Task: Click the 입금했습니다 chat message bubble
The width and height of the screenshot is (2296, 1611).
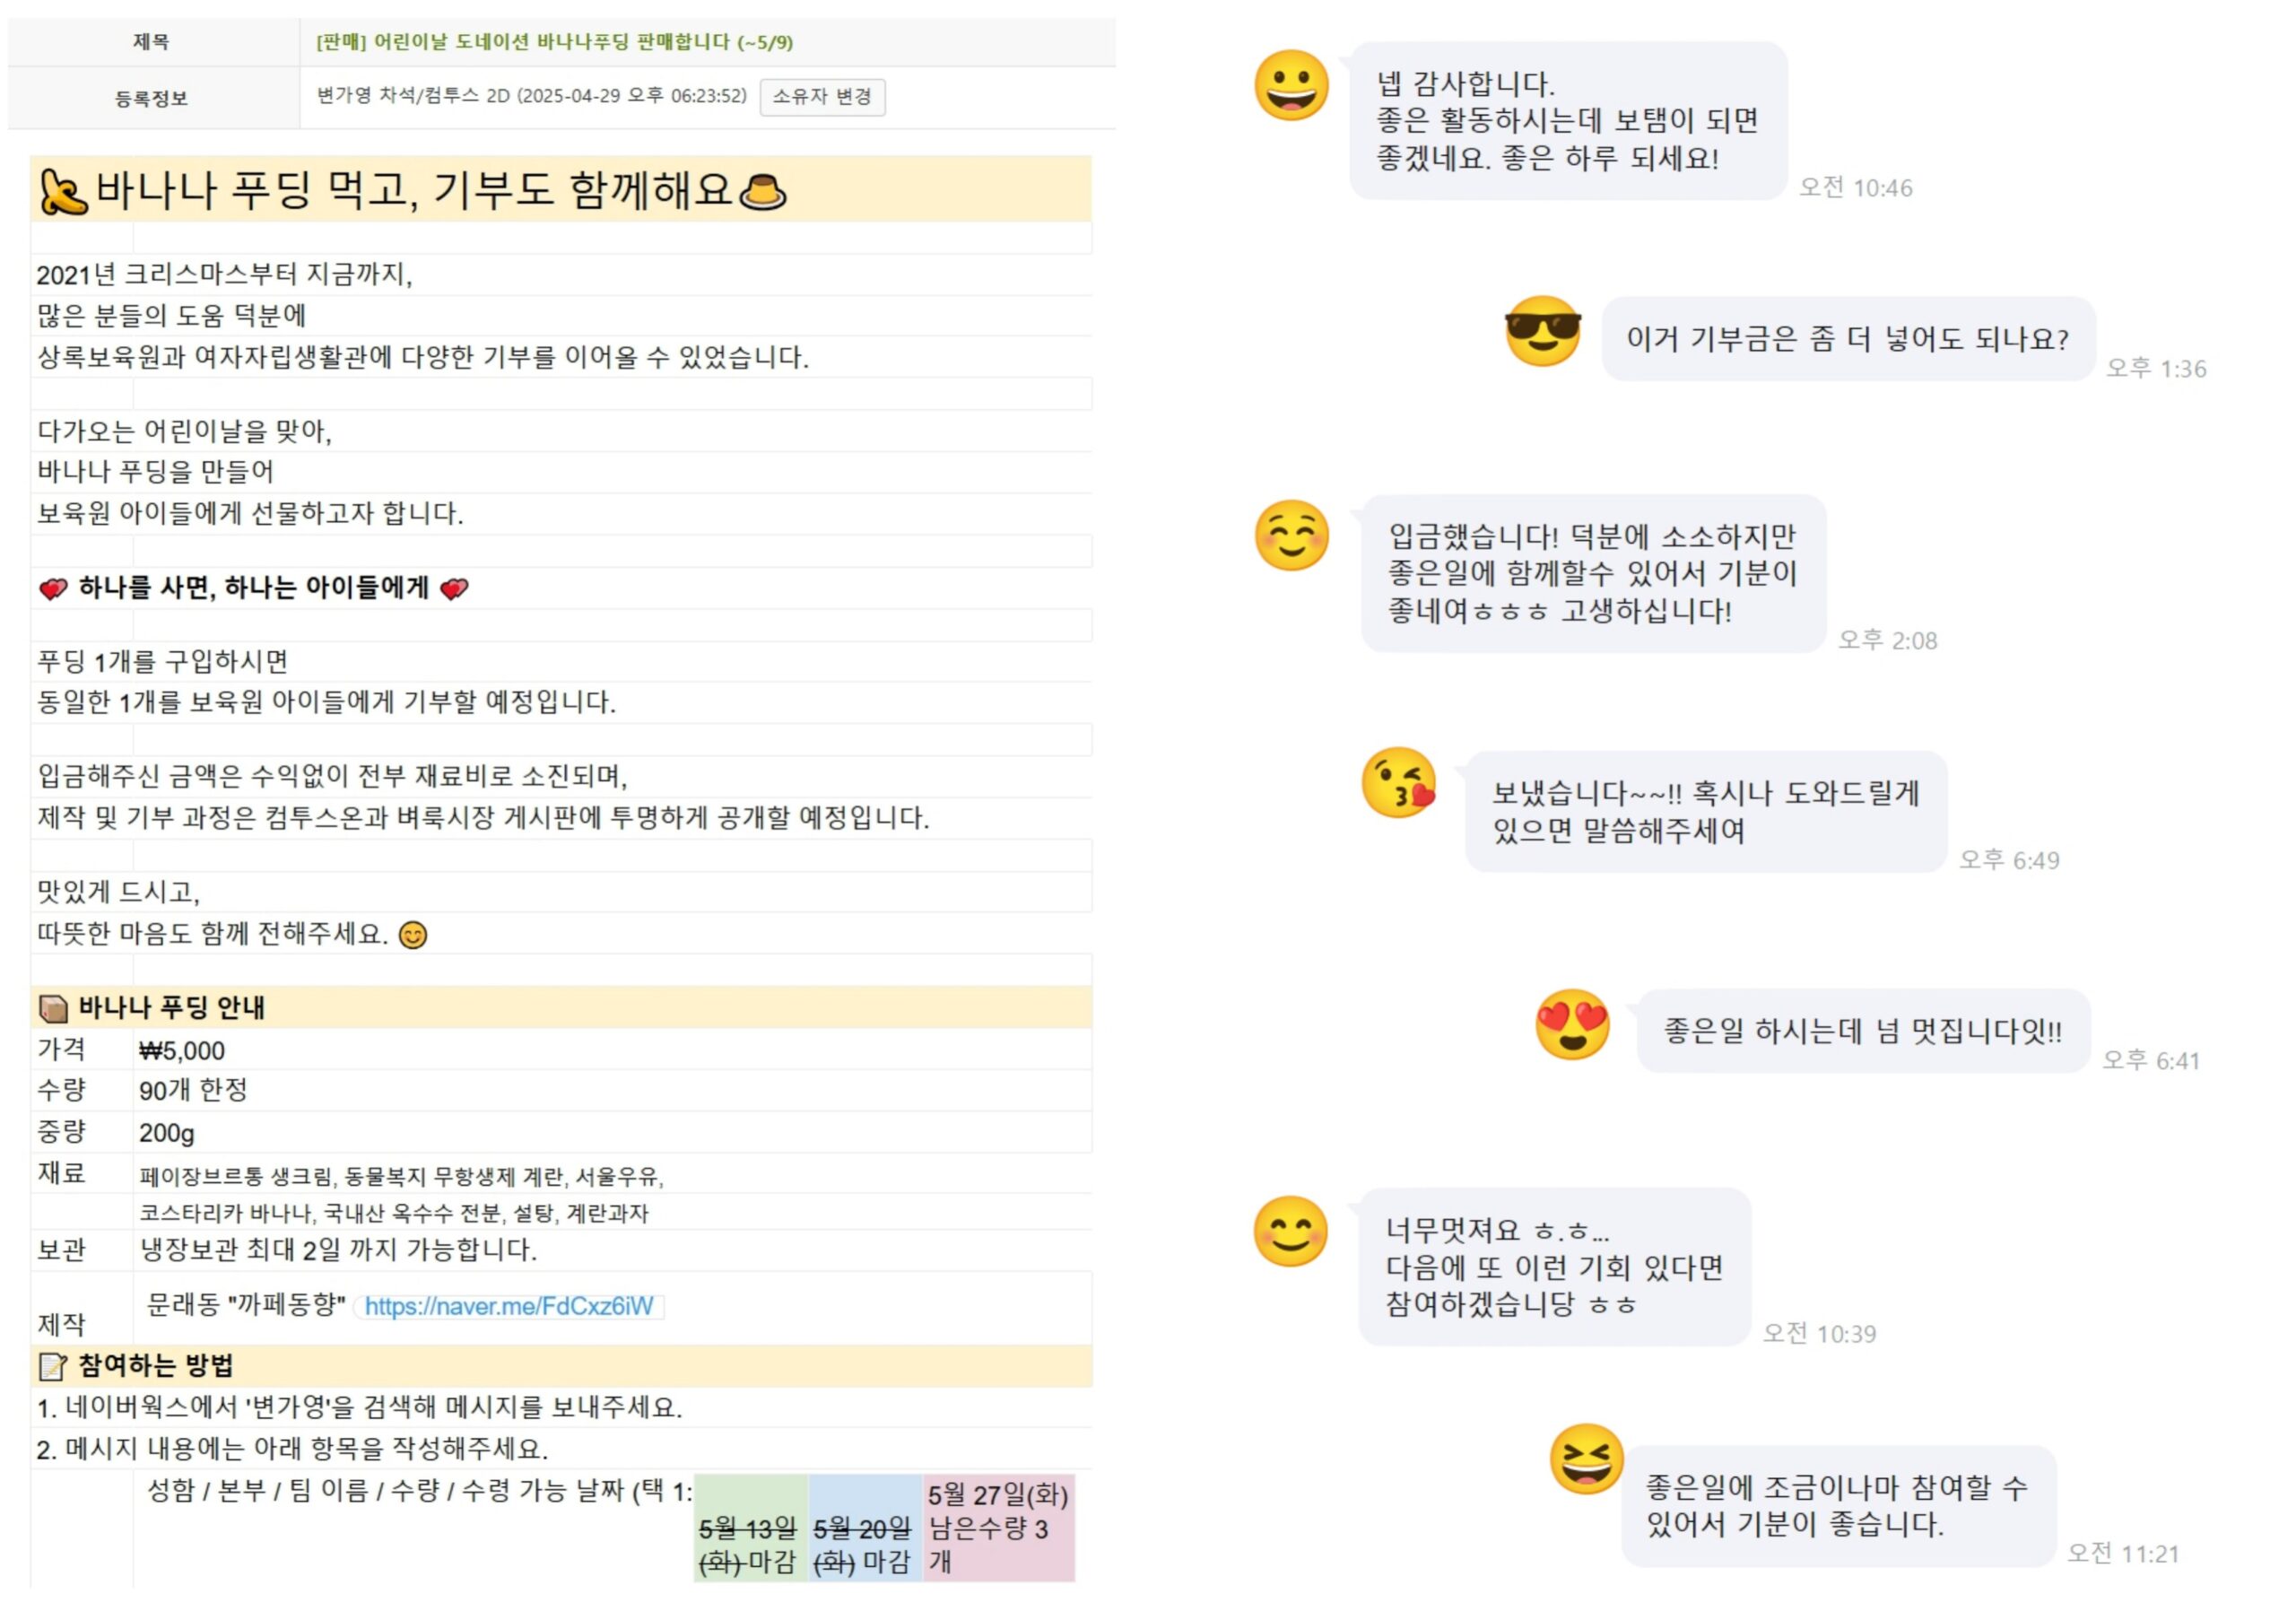Action: (1593, 573)
